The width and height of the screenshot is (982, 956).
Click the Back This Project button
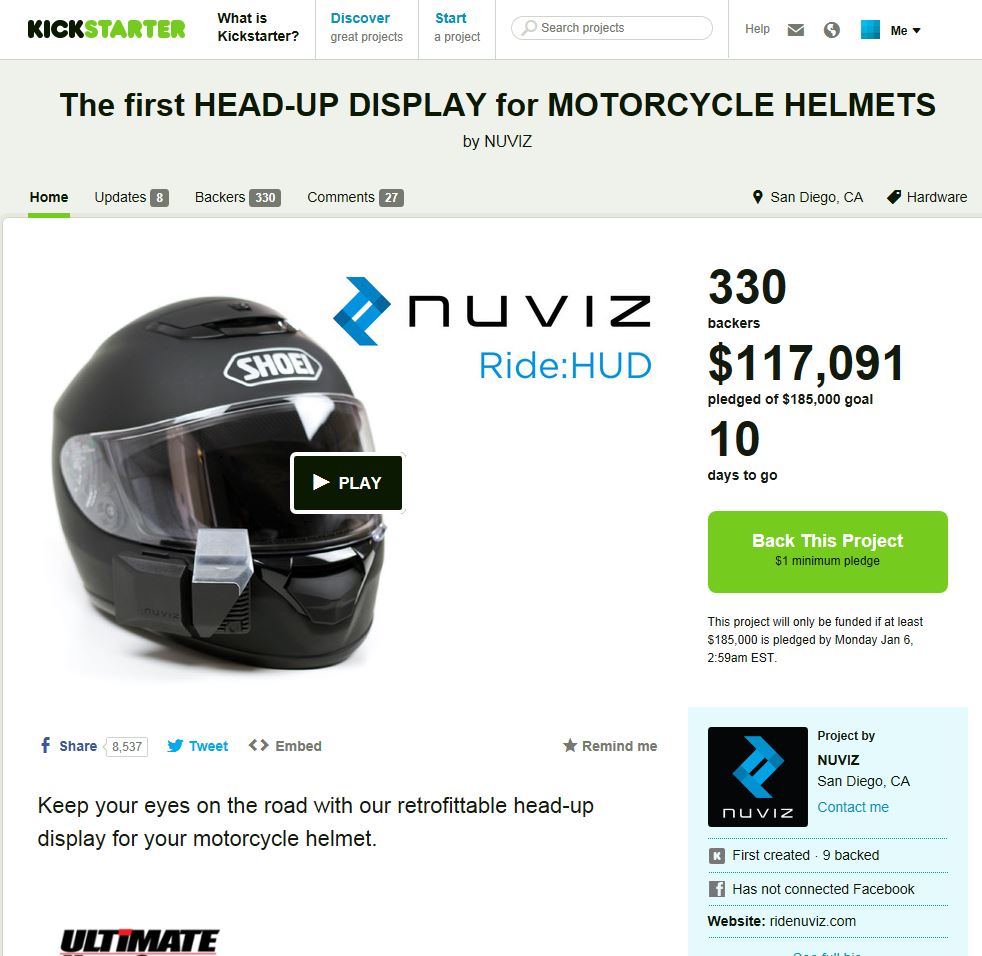click(827, 551)
